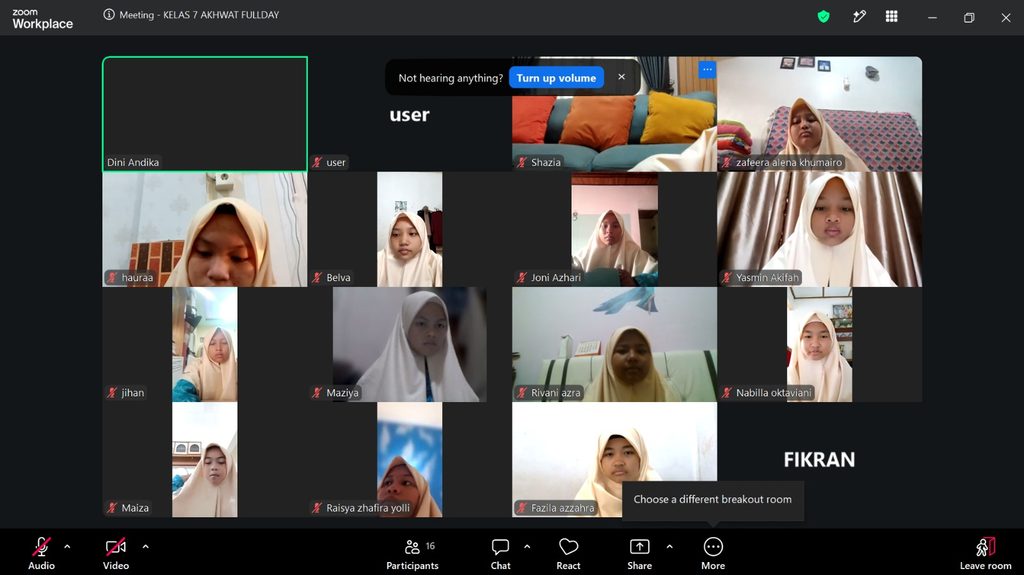The image size is (1024, 575).
Task: Click the Turn up volume button
Action: (556, 78)
